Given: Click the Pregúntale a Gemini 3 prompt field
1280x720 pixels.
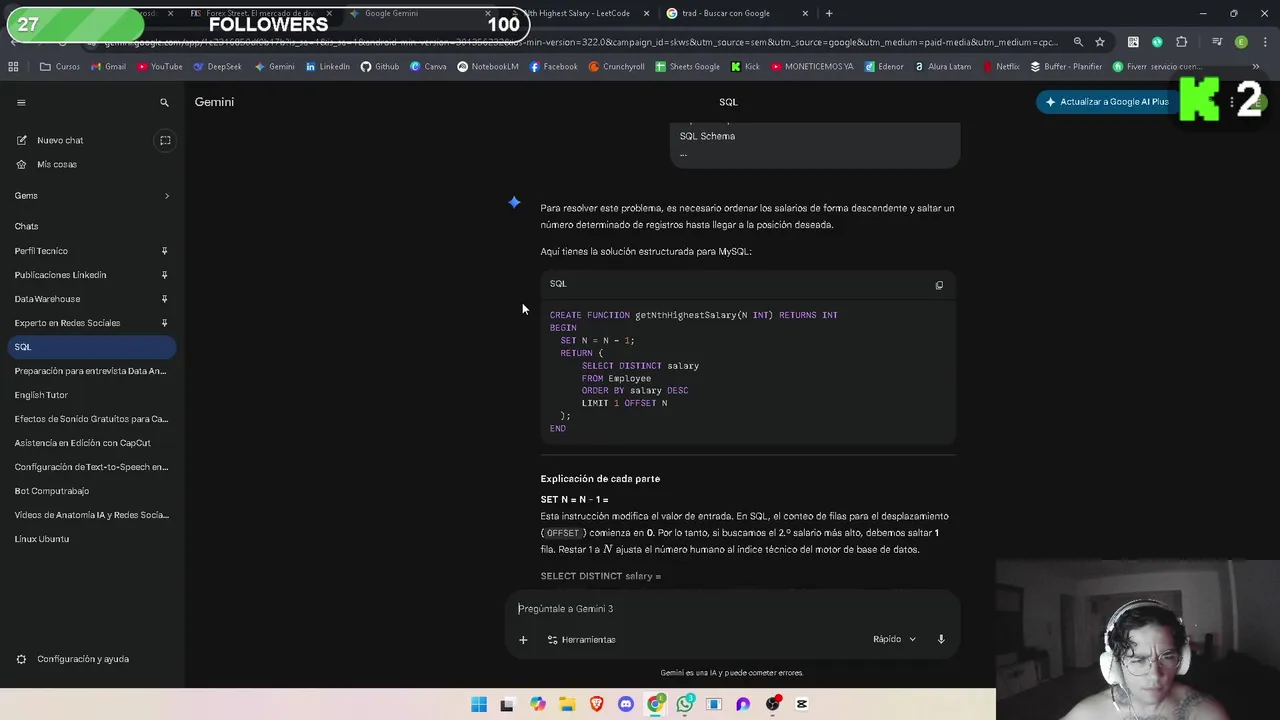Looking at the screenshot, I should click(732, 609).
